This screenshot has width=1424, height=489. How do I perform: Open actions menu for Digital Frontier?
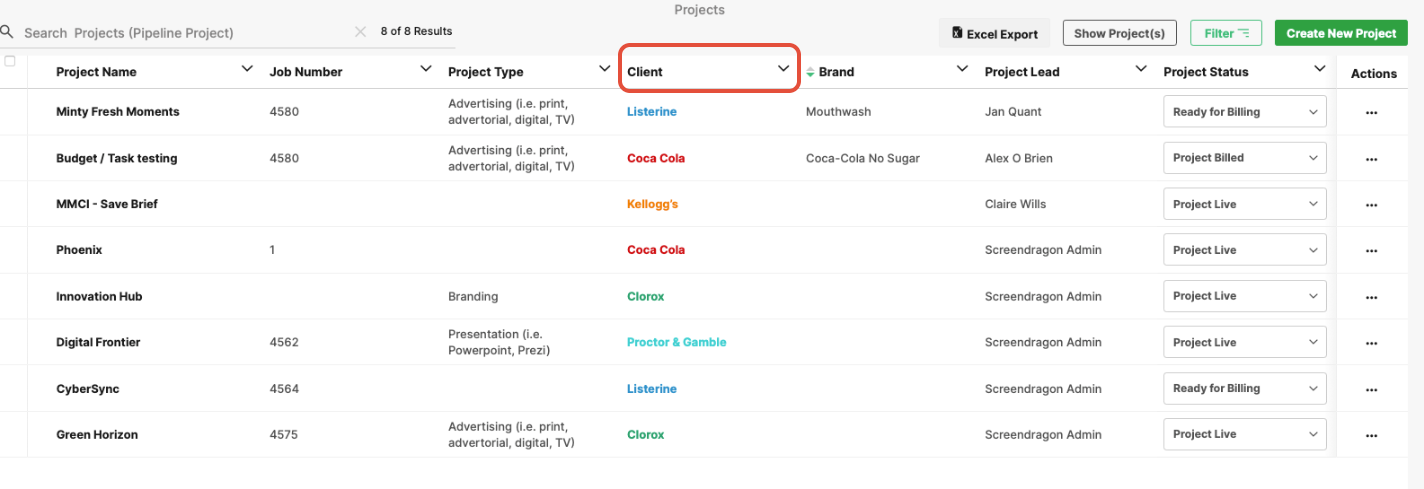[1371, 343]
